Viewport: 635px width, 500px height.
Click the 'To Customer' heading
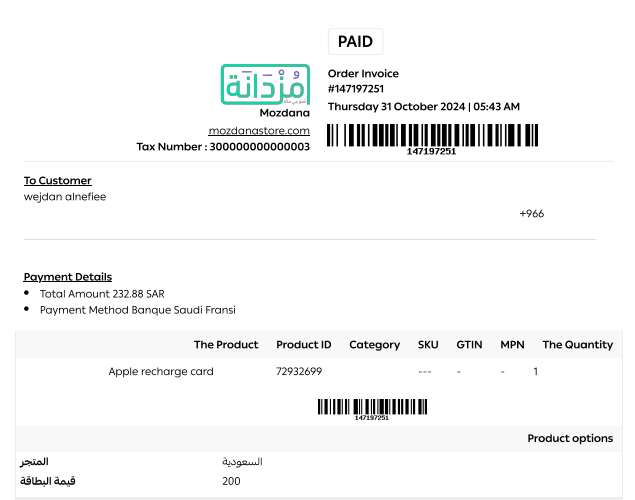58,181
